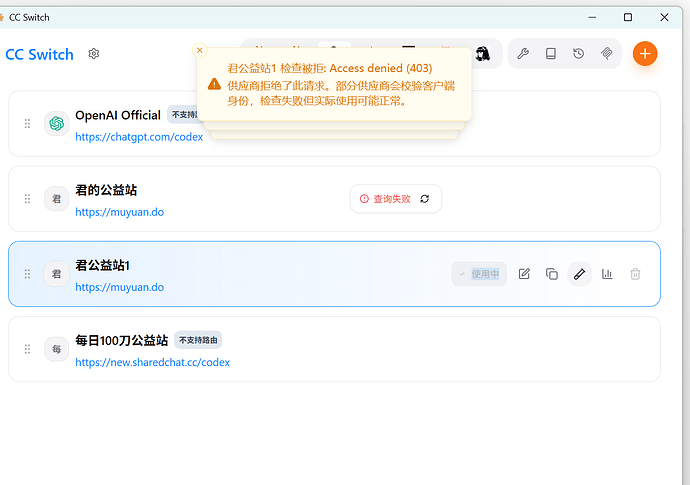Click the orange warning triangle in toast
Image resolution: width=690 pixels, height=485 pixels.
coord(214,84)
